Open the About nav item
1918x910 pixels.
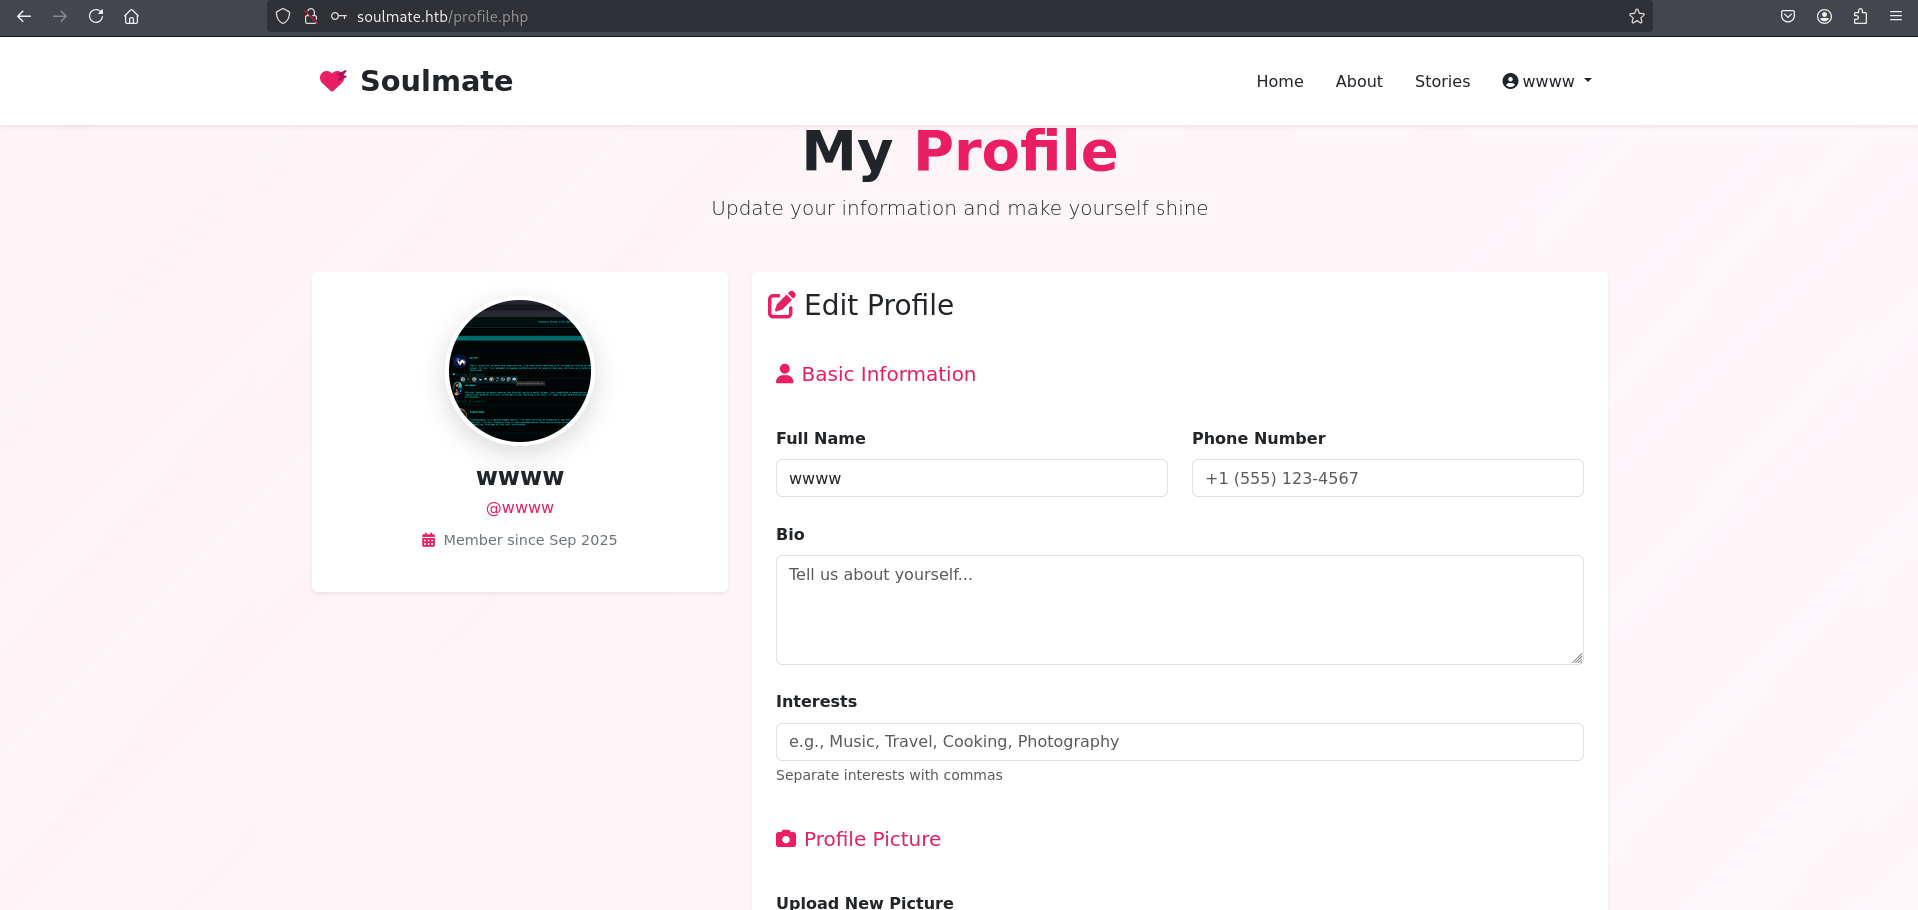point(1359,81)
